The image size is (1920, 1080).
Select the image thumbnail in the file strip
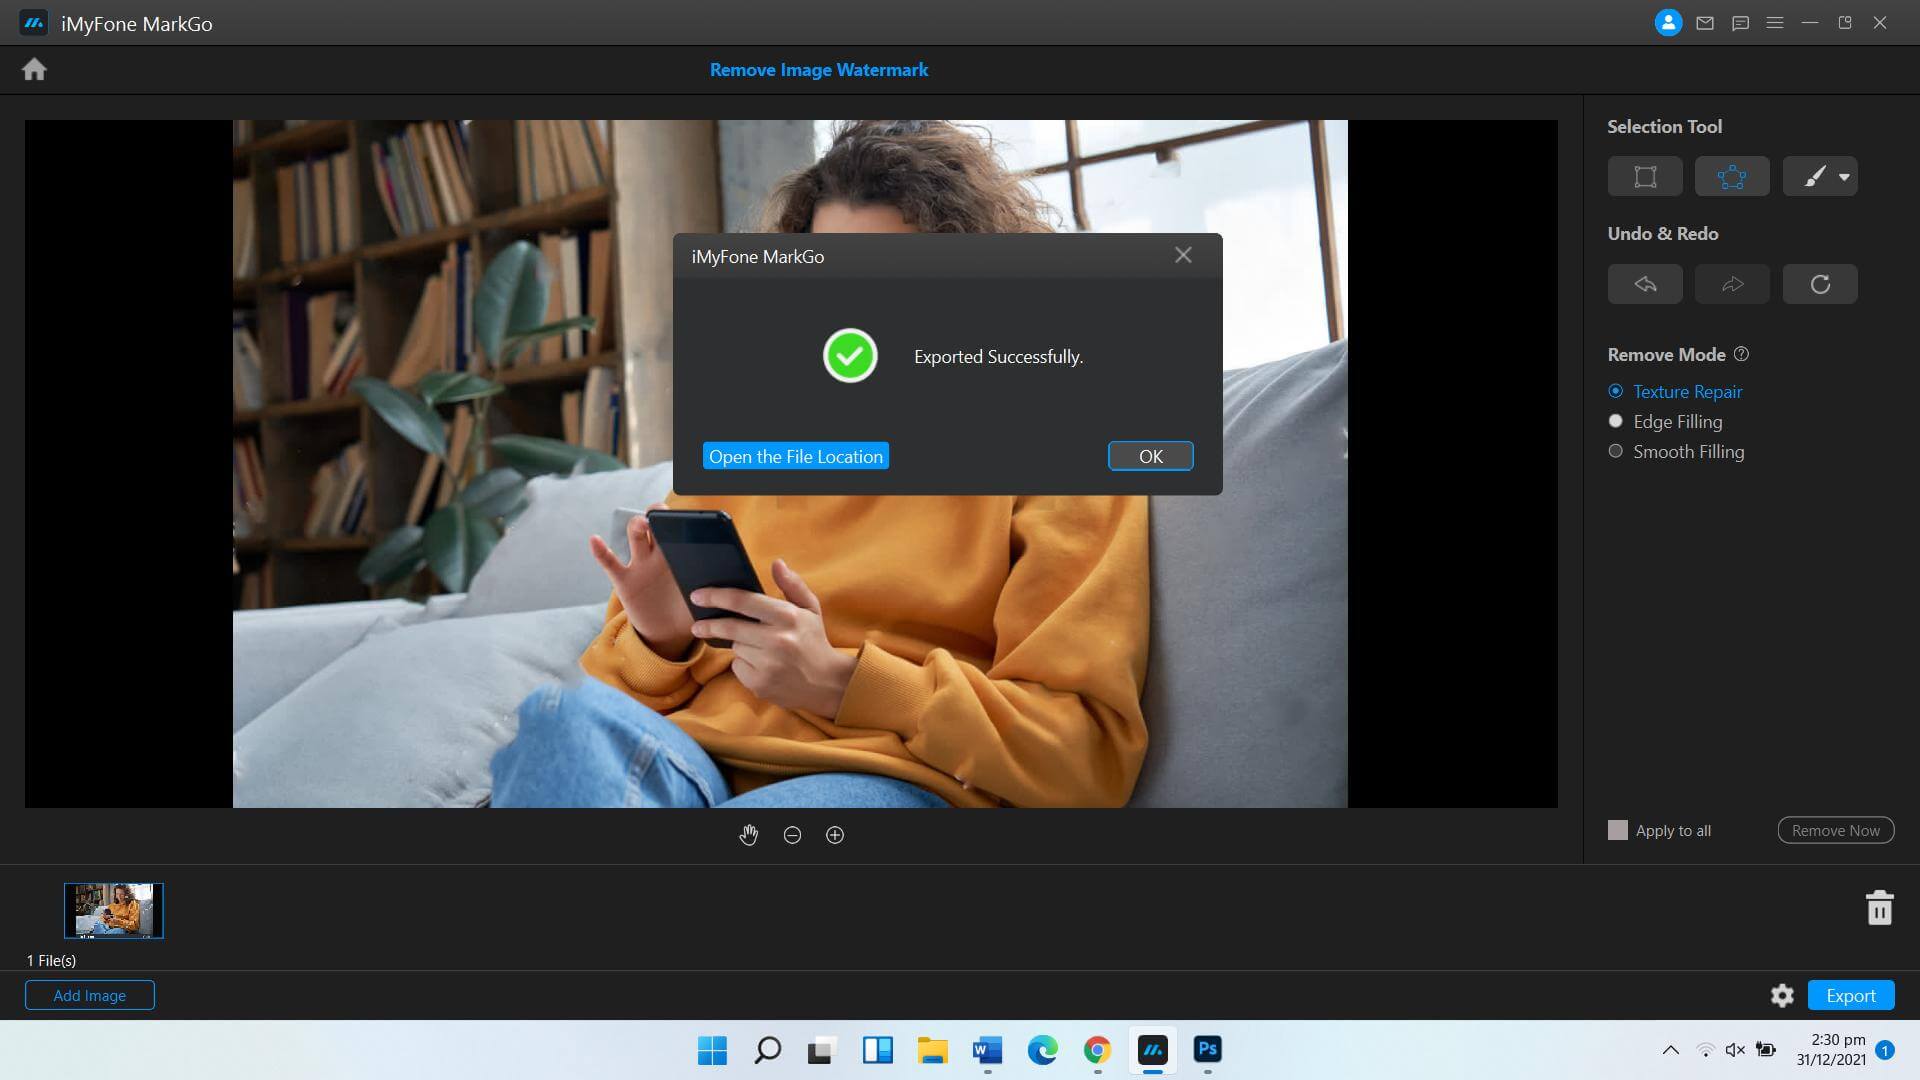click(x=114, y=910)
